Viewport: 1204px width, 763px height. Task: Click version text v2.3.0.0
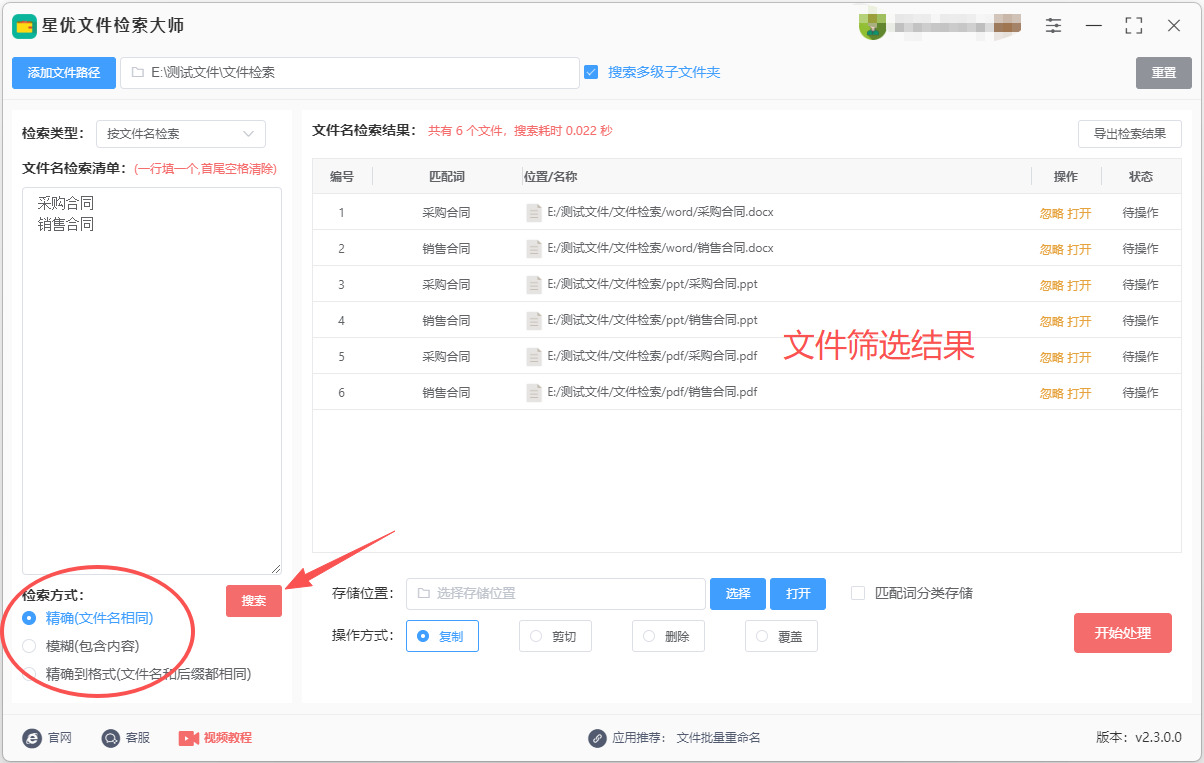coord(1158,738)
